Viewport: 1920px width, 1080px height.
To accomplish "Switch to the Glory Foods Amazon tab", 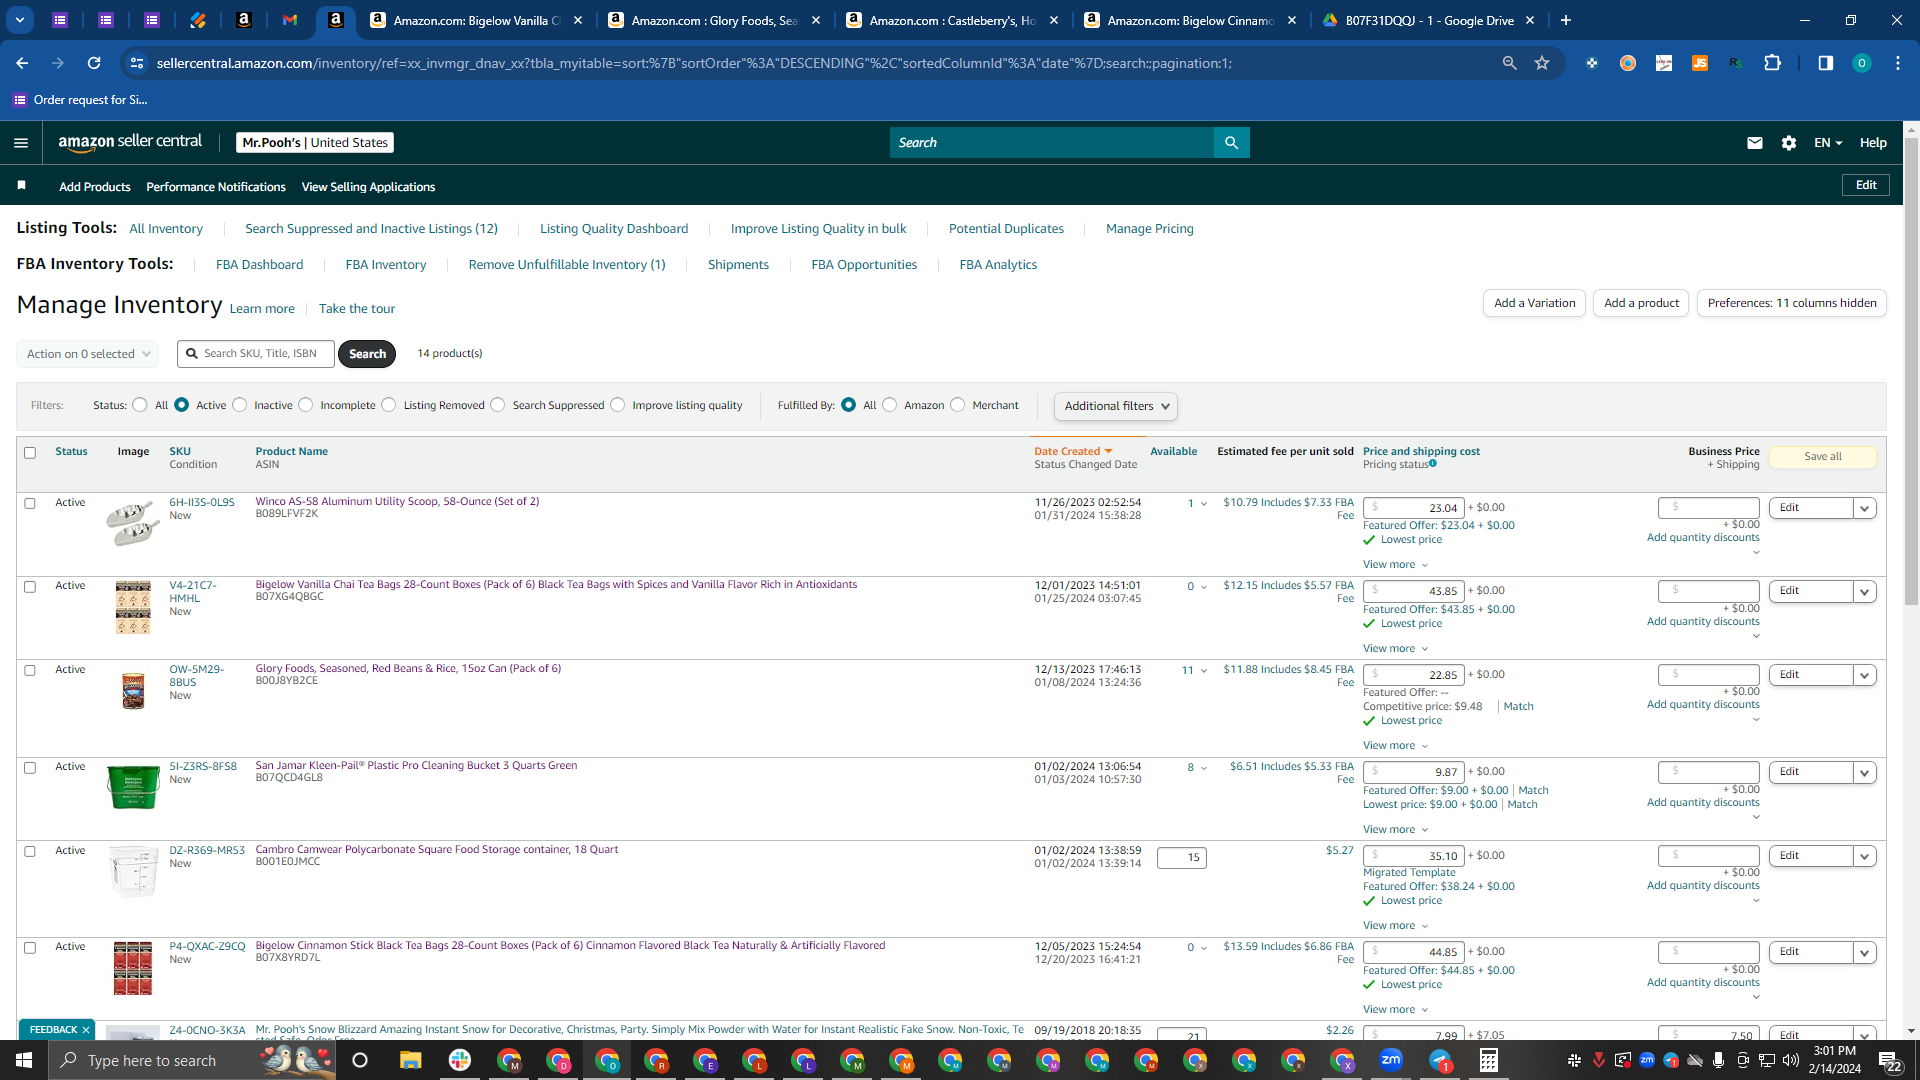I will (x=714, y=20).
